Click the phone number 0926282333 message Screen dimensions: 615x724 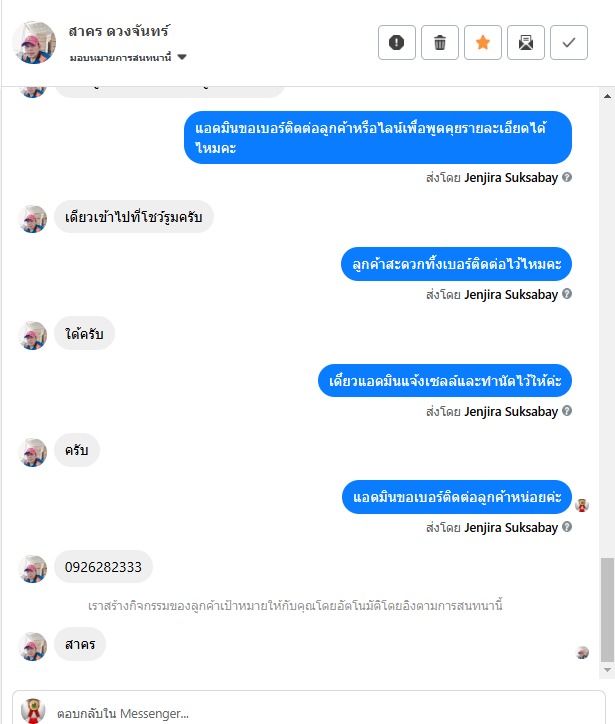coord(103,567)
